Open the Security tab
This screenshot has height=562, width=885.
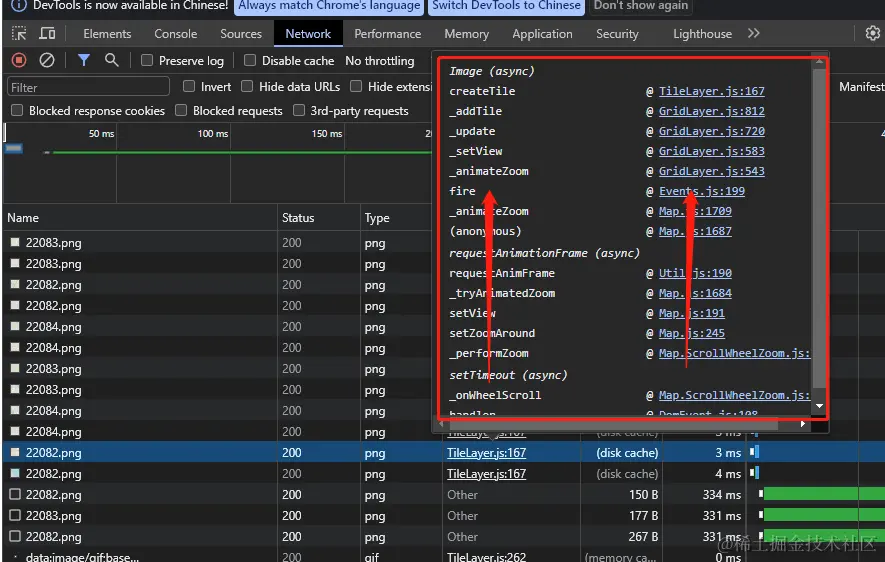617,34
